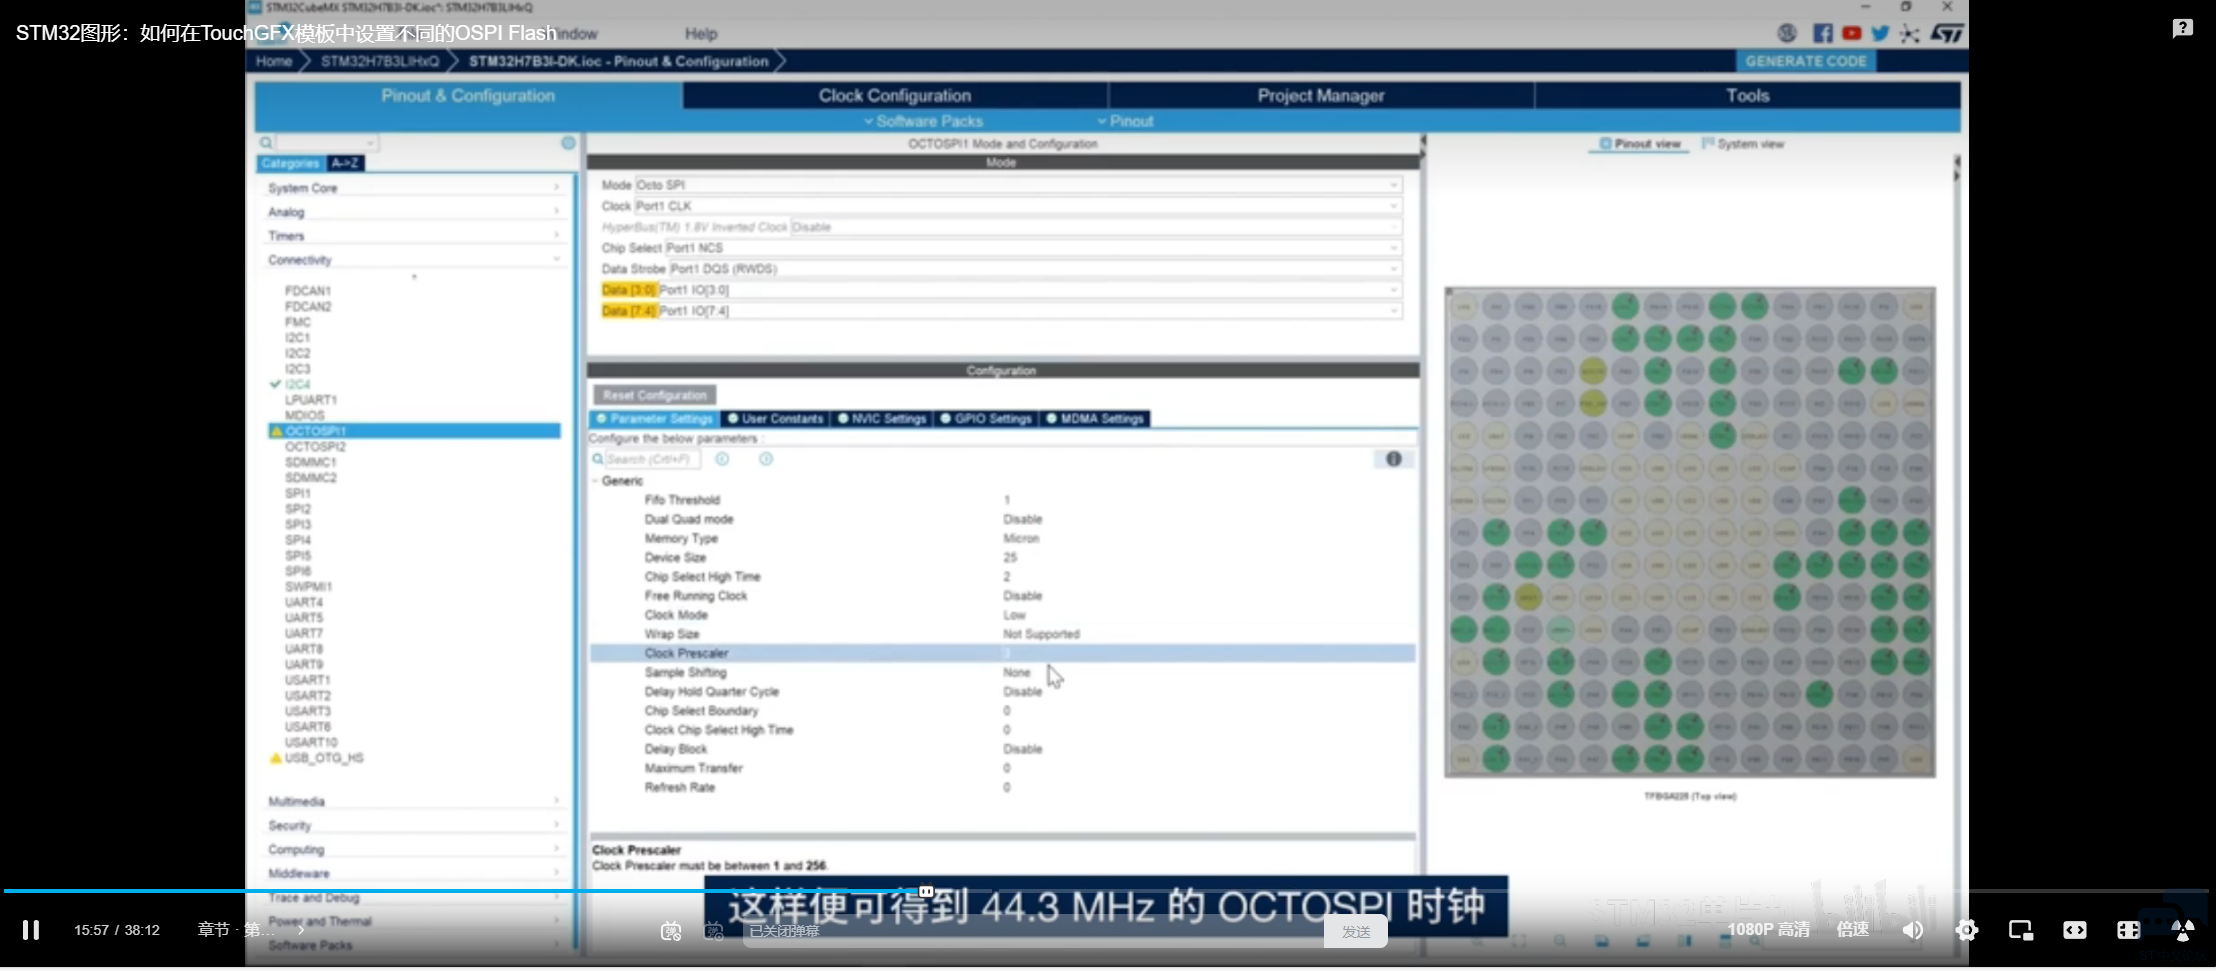Click the peripheral search field
Image resolution: width=2216 pixels, height=971 pixels.
(326, 143)
